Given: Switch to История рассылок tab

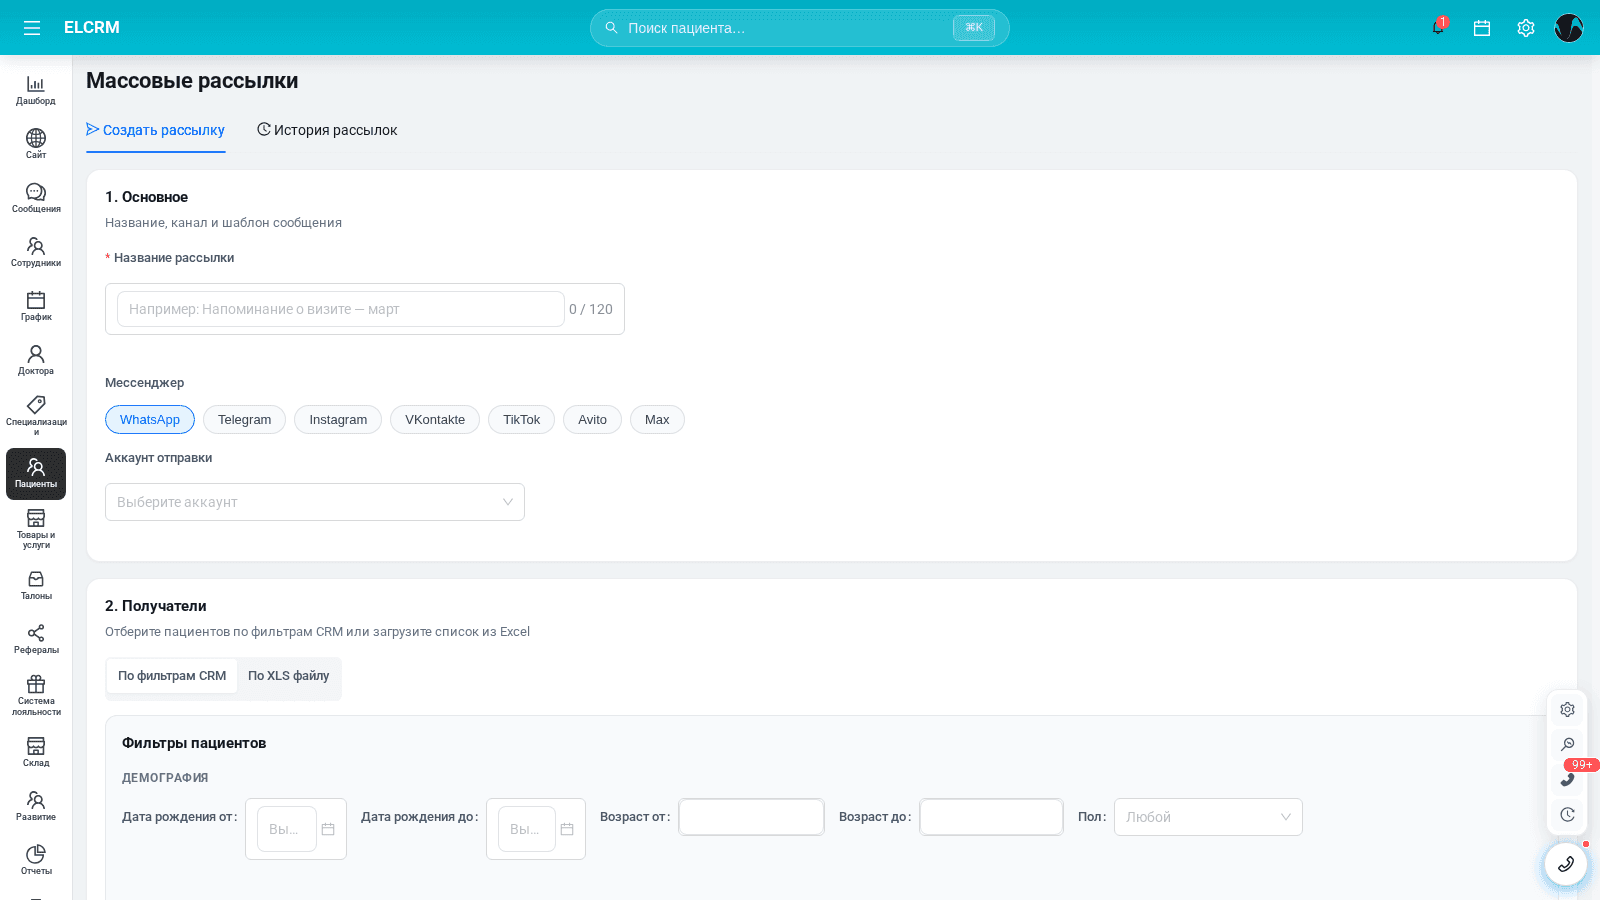Looking at the screenshot, I should tap(327, 130).
